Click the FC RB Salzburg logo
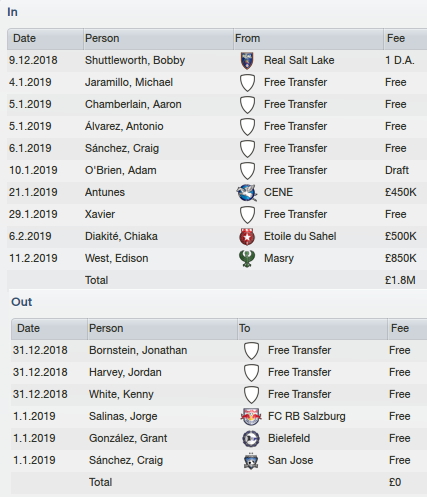427x497 pixels. 251,416
